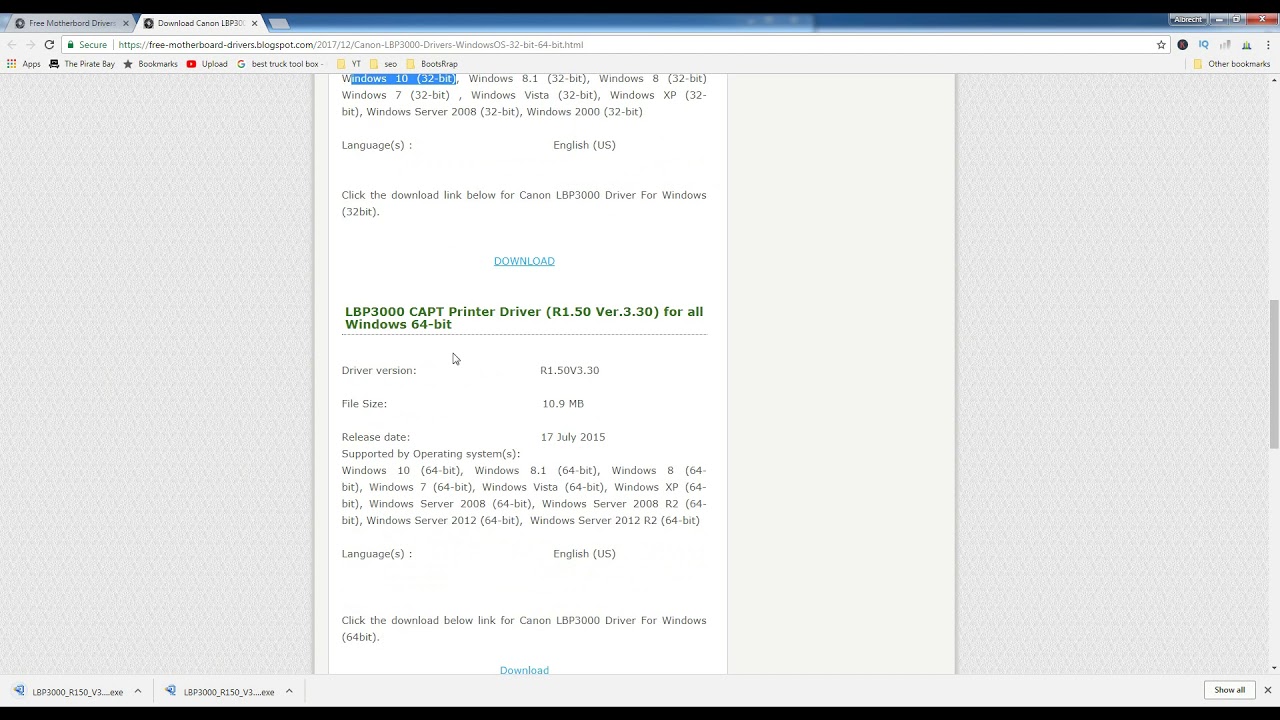
Task: Click the URL in the address bar
Action: click(x=351, y=44)
